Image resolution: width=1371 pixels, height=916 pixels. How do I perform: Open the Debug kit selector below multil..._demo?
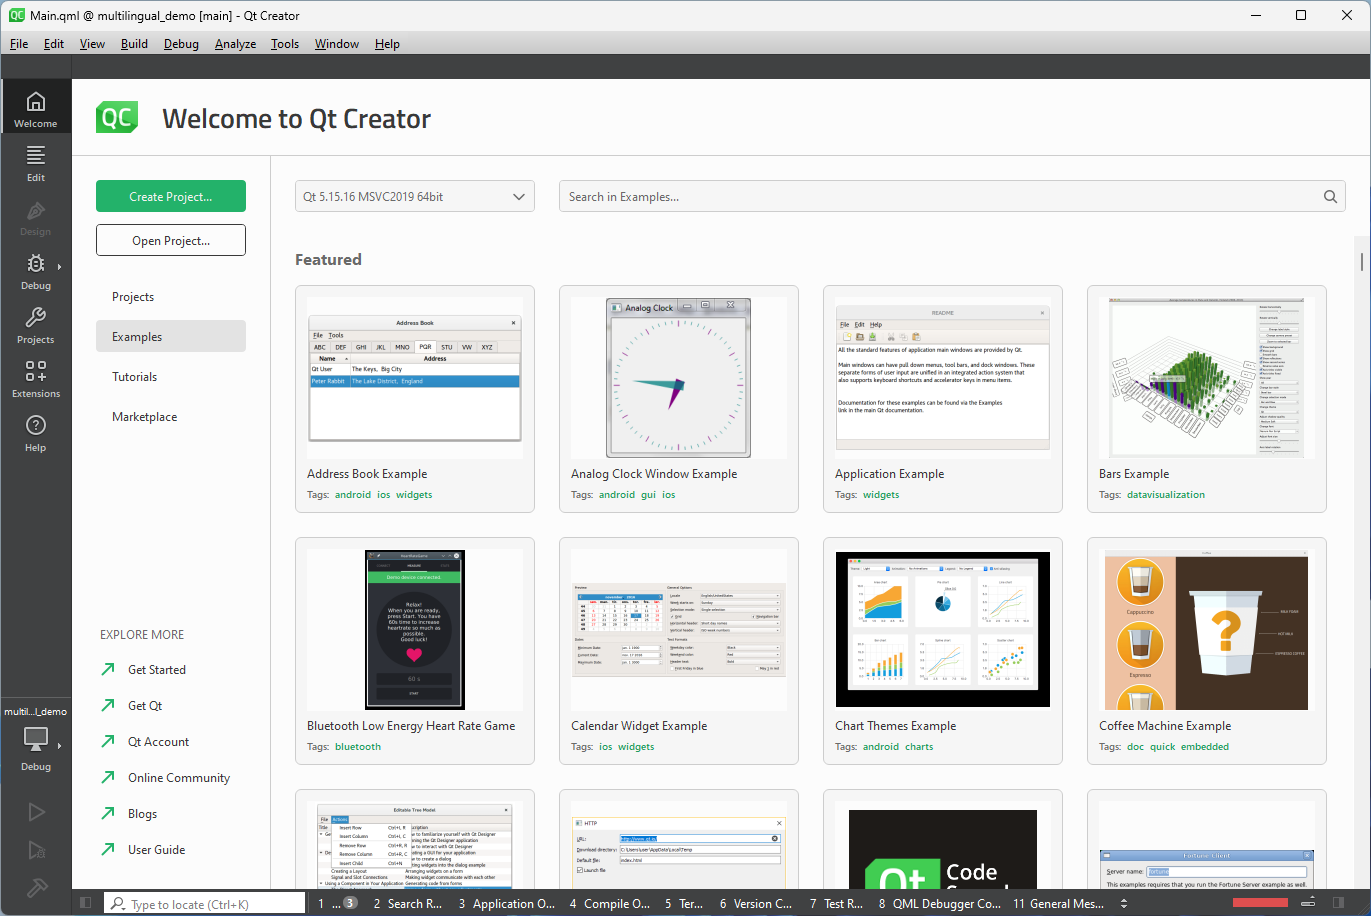(x=36, y=740)
